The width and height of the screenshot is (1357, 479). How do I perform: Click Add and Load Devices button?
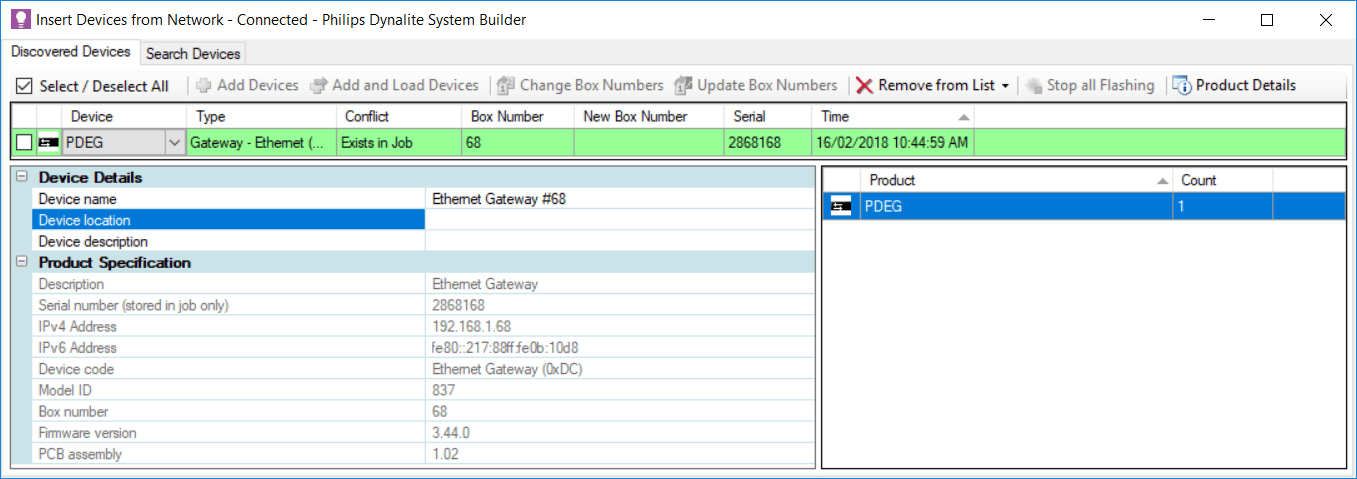pyautogui.click(x=395, y=86)
